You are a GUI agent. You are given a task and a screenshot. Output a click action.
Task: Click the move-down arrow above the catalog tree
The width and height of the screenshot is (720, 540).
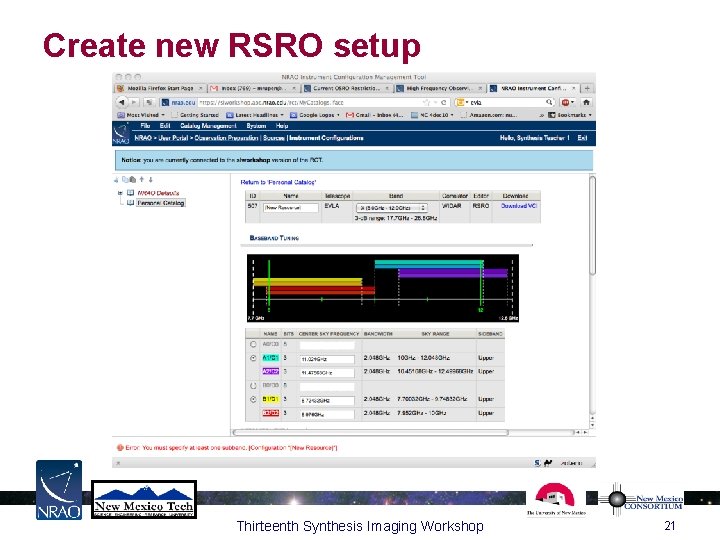tap(150, 180)
